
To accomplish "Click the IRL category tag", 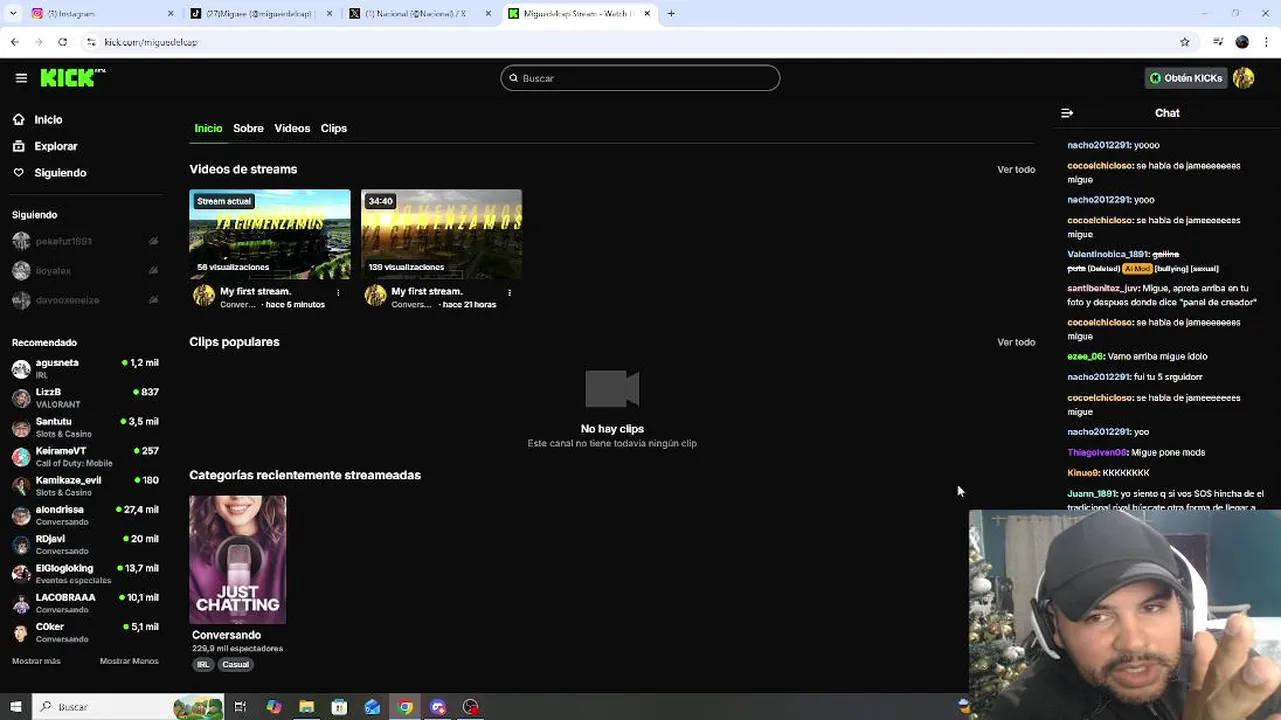I will 203,664.
